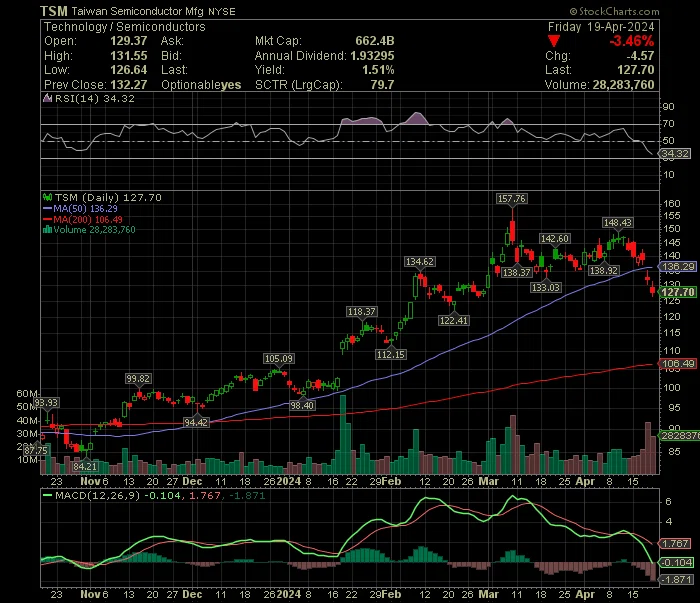Click the Friday 19-Apr-2024 date text
The height and width of the screenshot is (603, 700).
pos(601,27)
